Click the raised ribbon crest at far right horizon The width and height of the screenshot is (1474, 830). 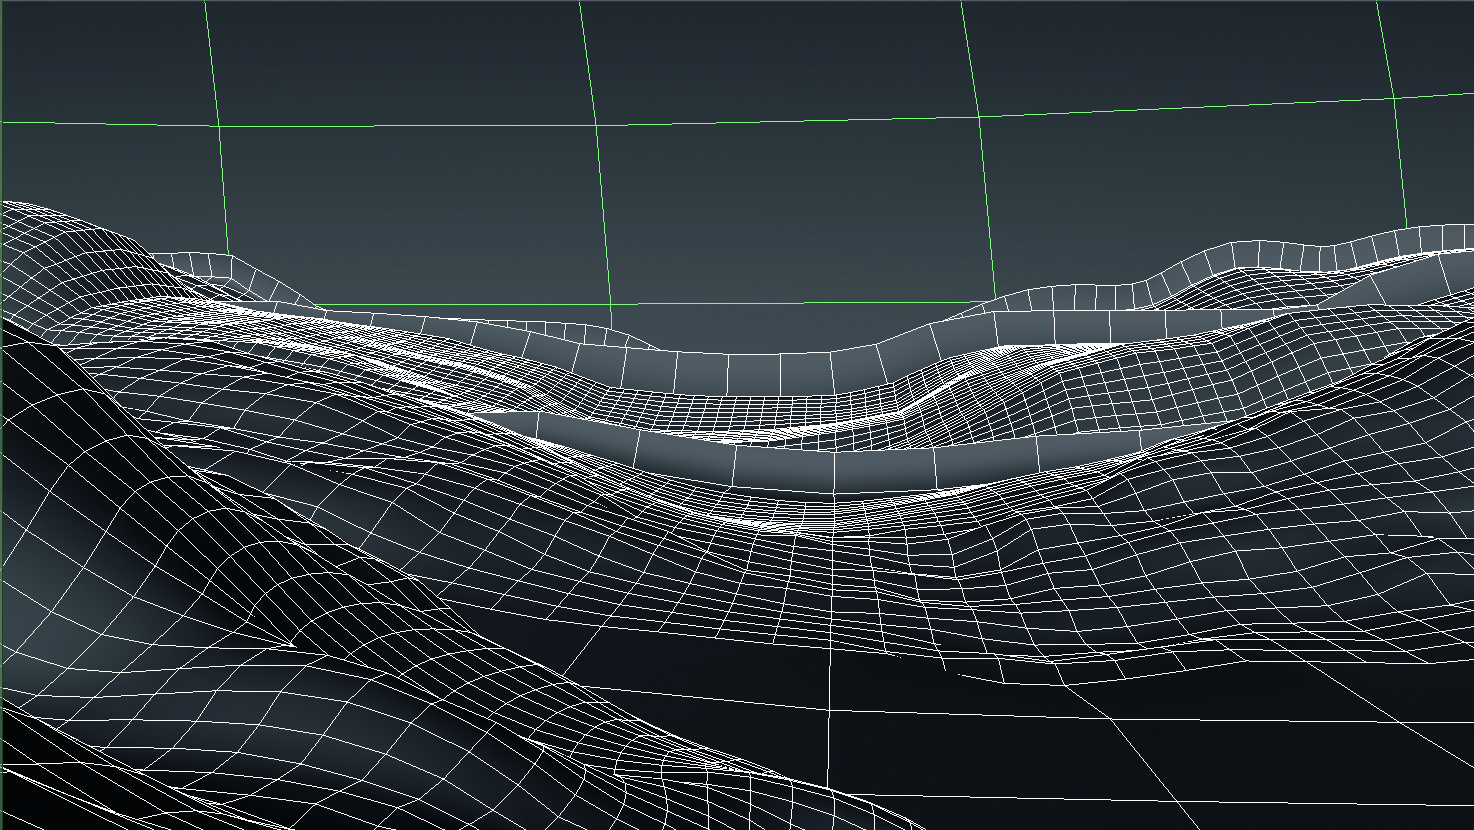pos(1400,240)
